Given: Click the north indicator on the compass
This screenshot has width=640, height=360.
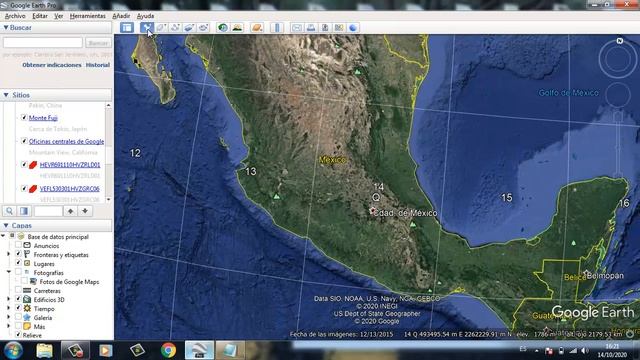Looking at the screenshot, I should (x=620, y=41).
